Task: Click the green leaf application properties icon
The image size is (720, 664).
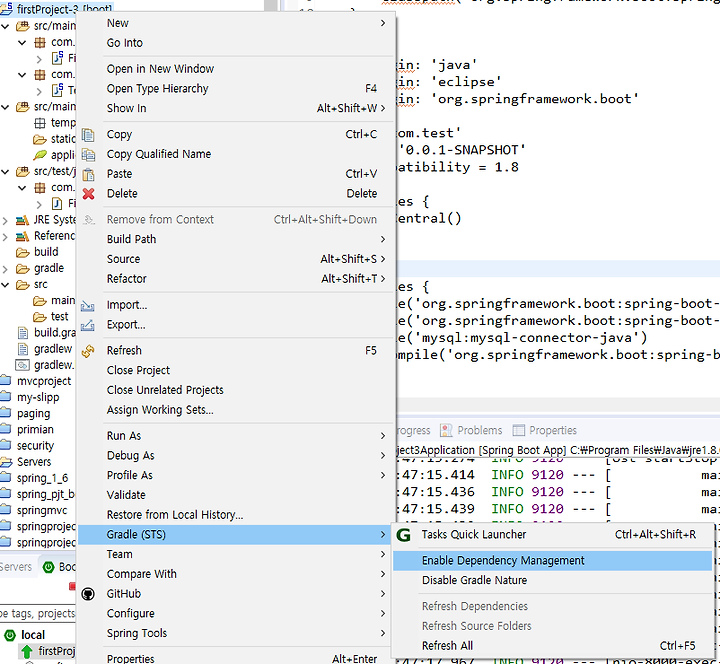Action: click(40, 155)
